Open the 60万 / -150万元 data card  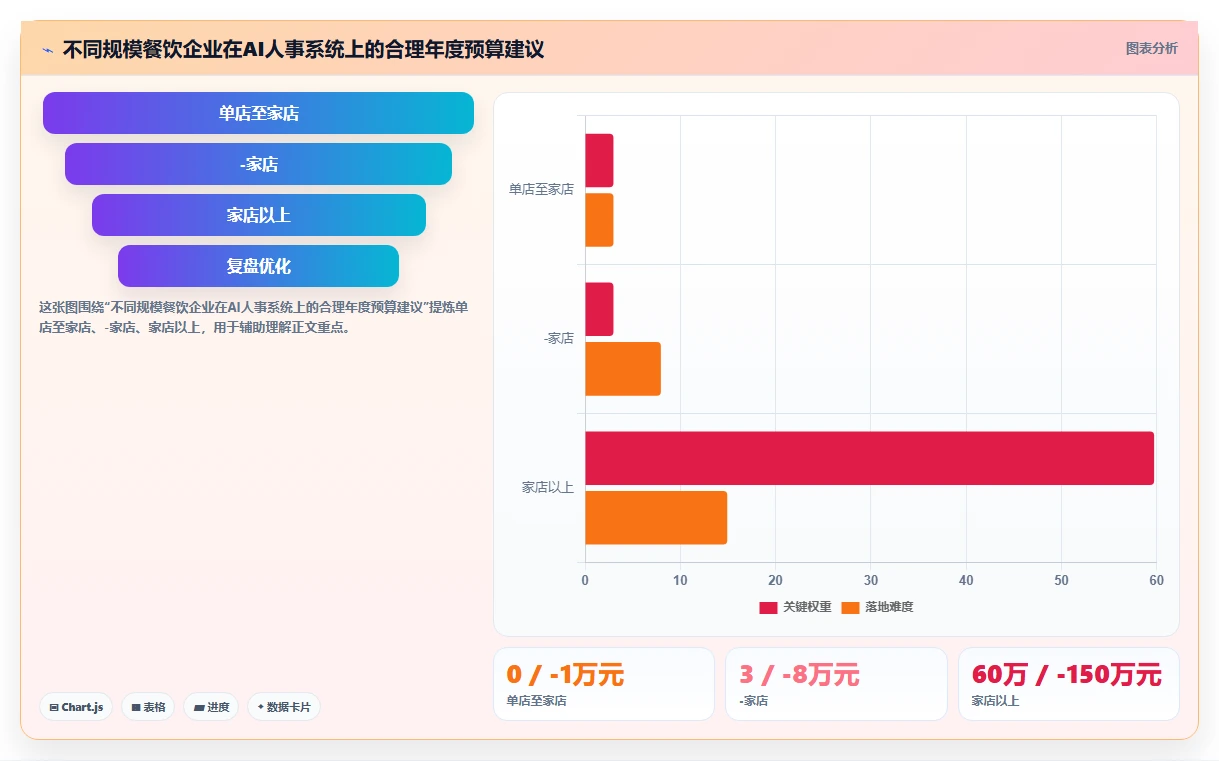tap(1068, 684)
